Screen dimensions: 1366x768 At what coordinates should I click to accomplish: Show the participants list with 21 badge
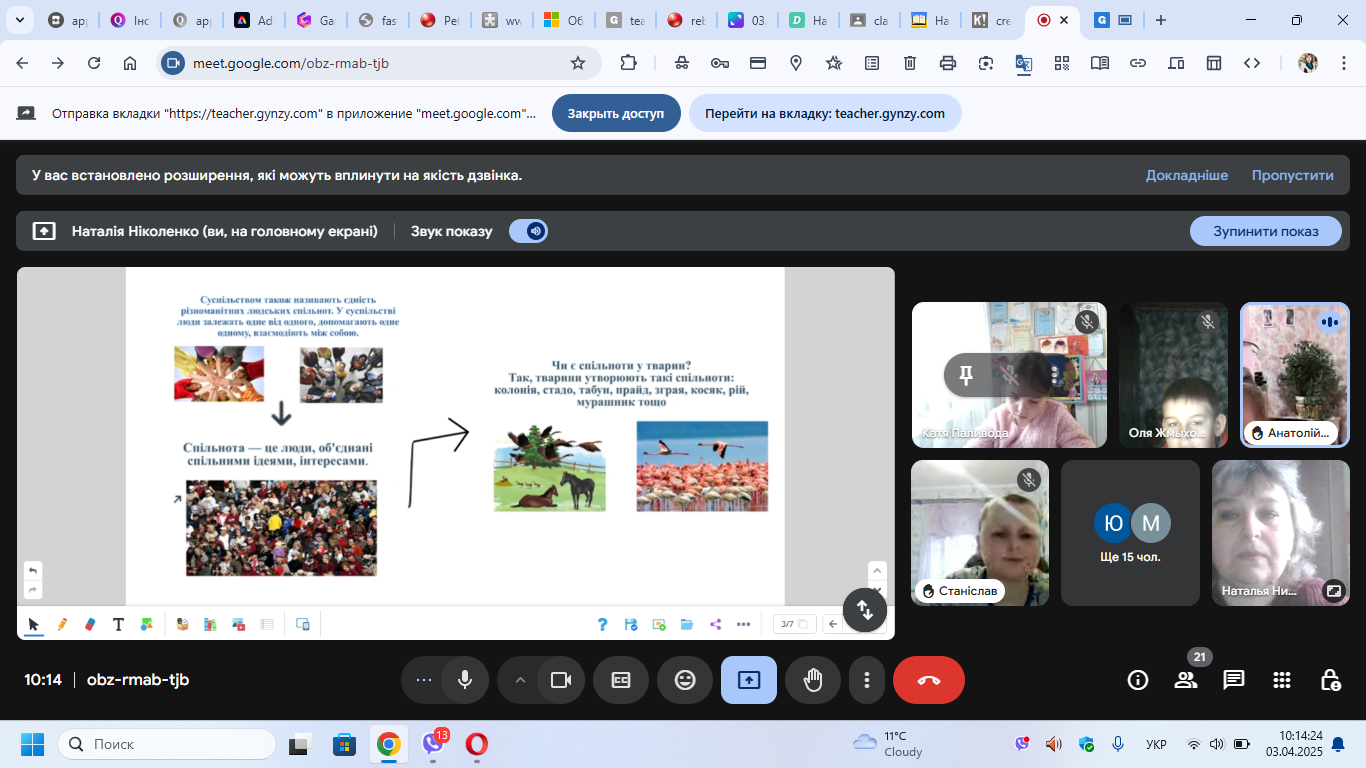(x=1186, y=680)
